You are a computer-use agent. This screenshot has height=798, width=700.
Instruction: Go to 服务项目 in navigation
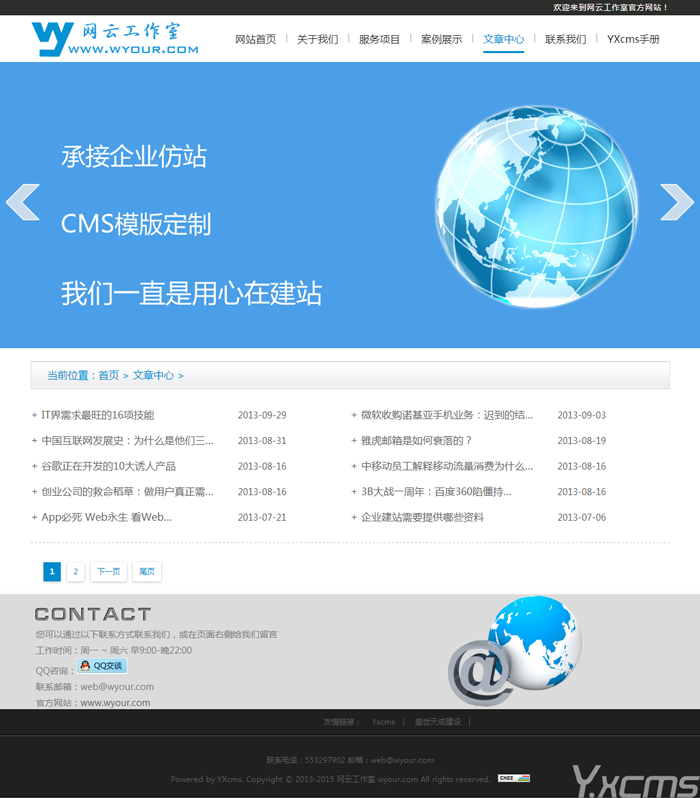click(x=379, y=39)
